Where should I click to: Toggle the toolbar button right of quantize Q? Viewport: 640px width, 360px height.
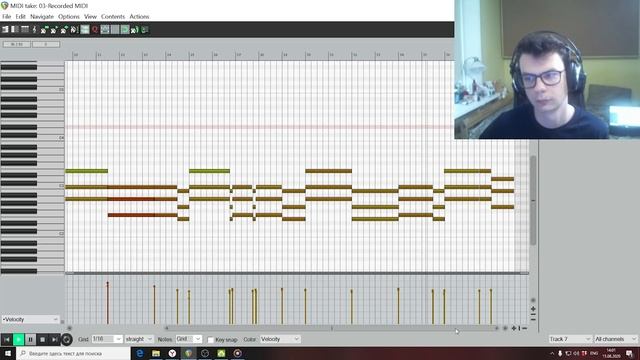click(105, 29)
